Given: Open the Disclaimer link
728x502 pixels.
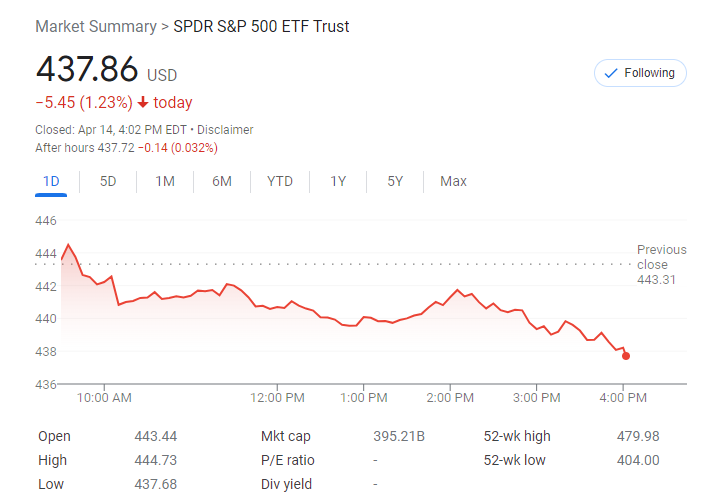Looking at the screenshot, I should pyautogui.click(x=225, y=130).
